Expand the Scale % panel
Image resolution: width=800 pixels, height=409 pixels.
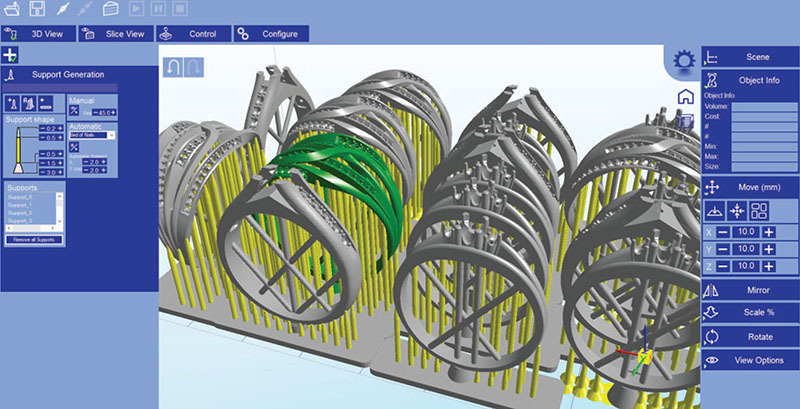pos(750,312)
